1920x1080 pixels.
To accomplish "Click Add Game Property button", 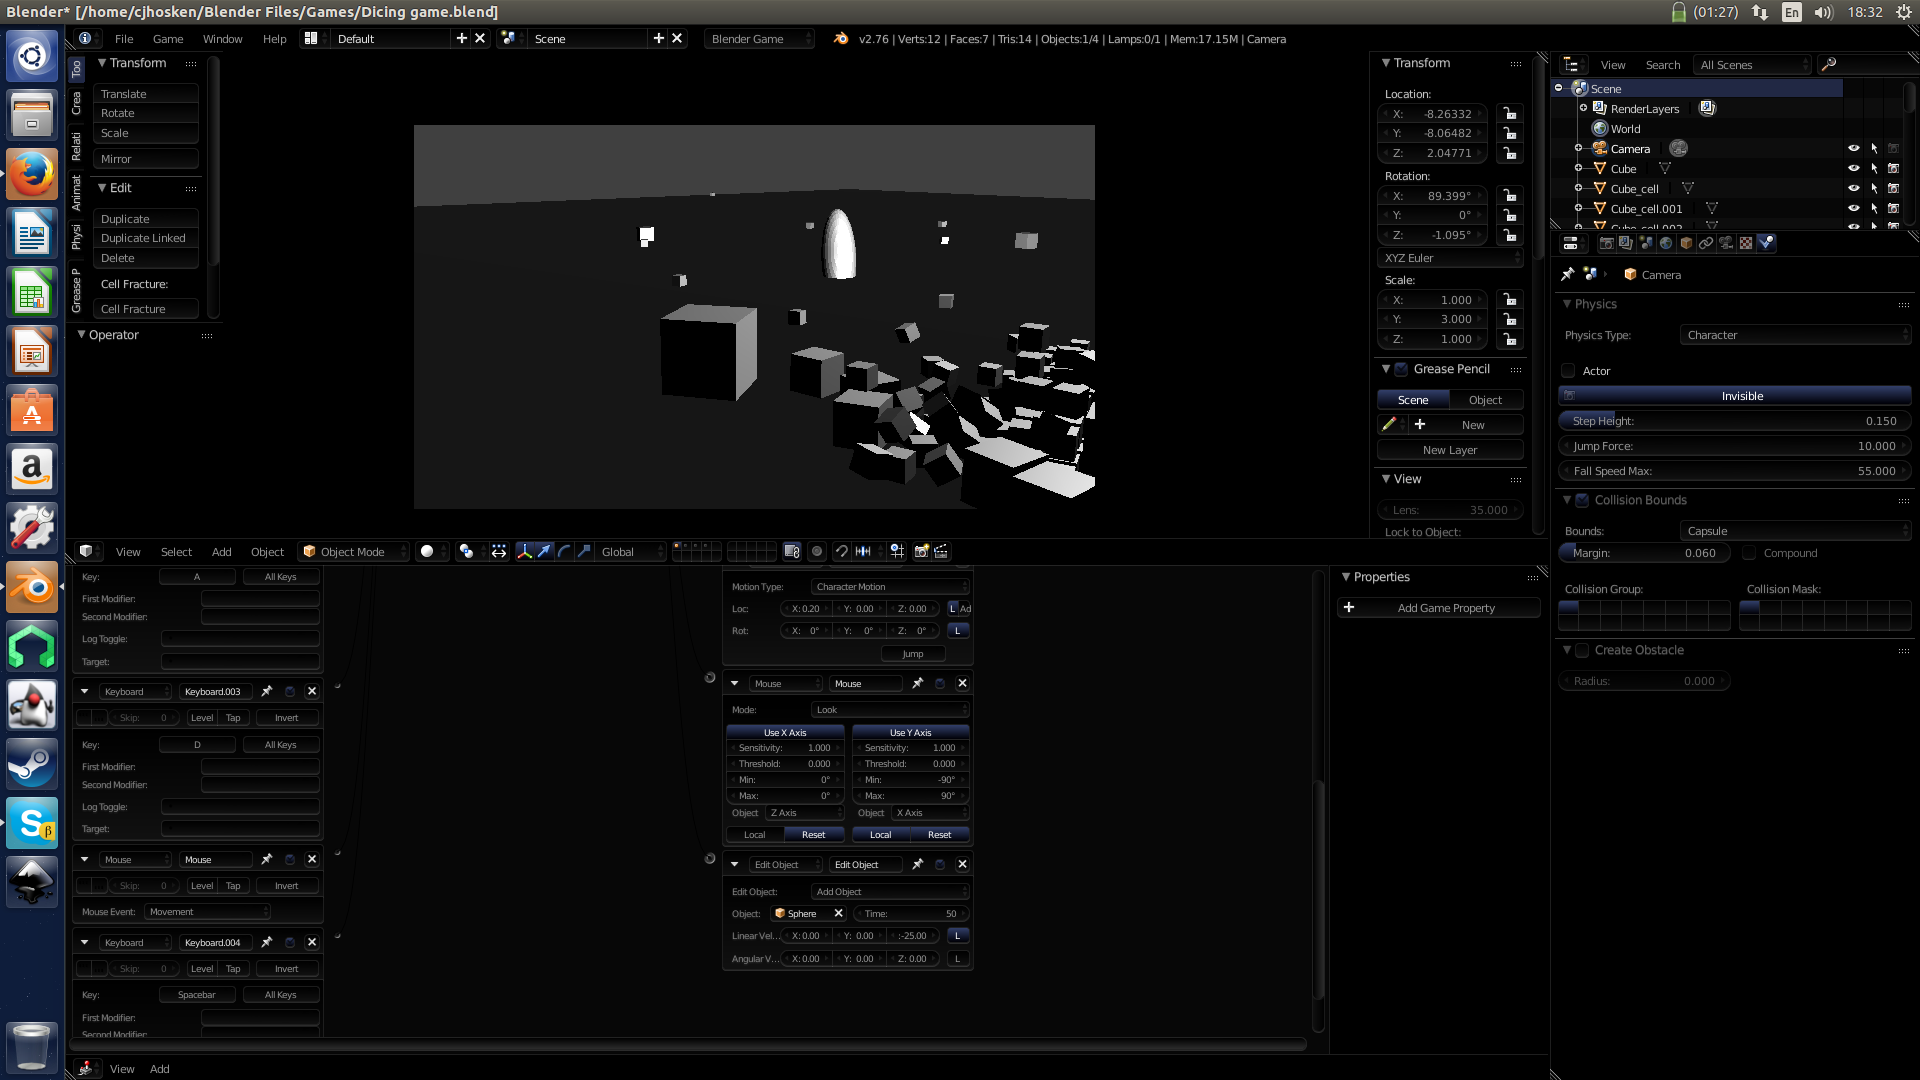I will click(x=1438, y=608).
